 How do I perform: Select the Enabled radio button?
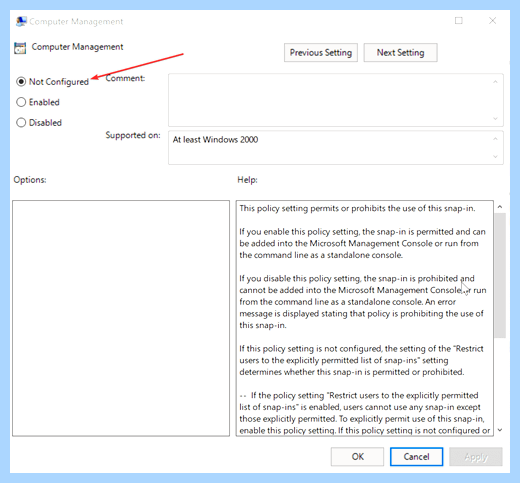pyautogui.click(x=21, y=102)
